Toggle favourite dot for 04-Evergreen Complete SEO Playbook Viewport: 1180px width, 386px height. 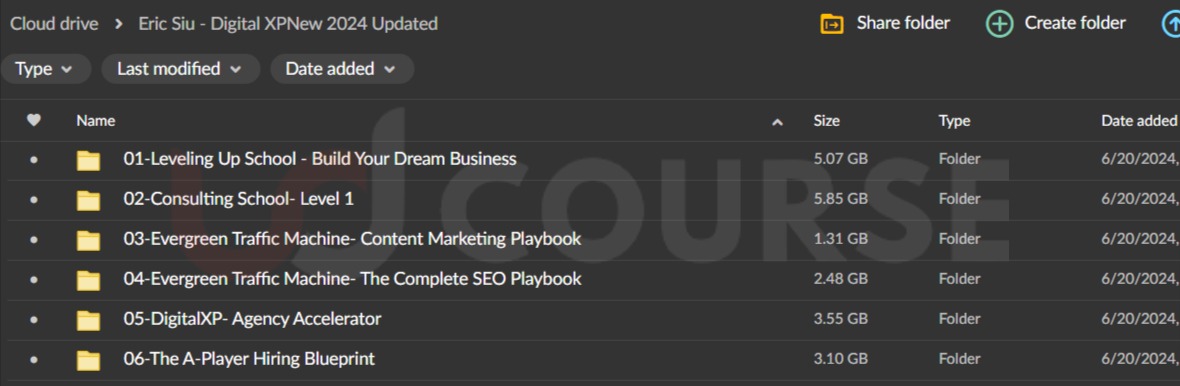[34, 279]
